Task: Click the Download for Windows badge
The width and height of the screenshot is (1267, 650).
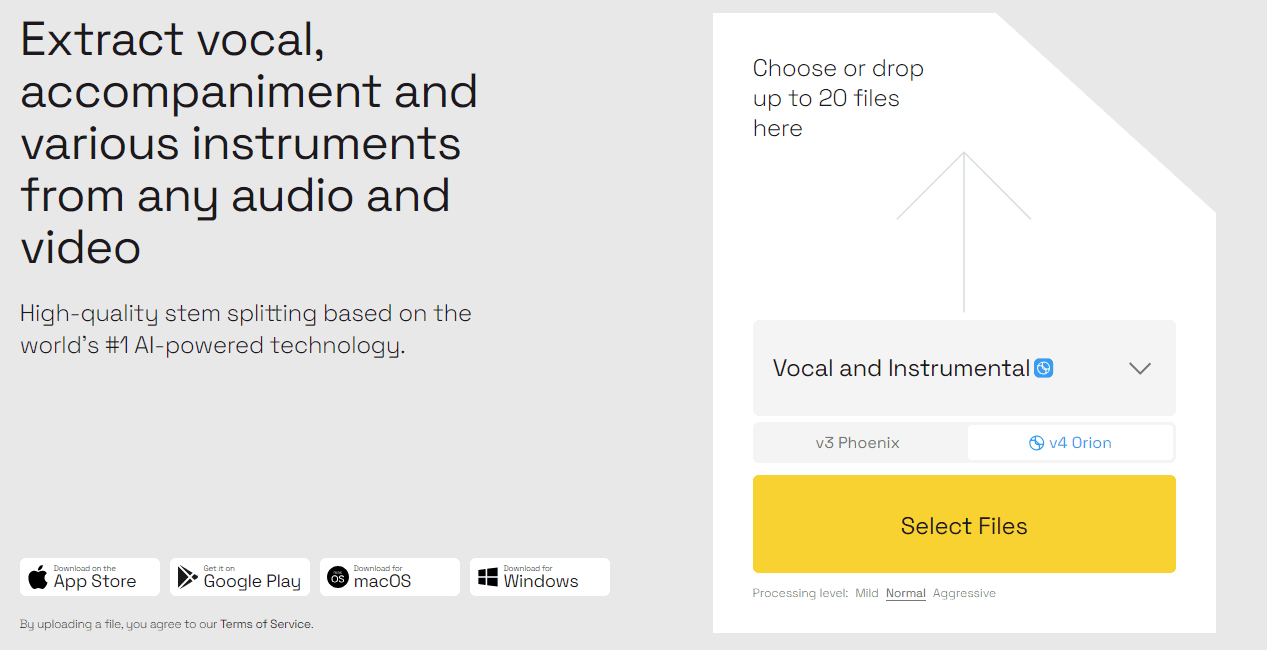Action: (x=540, y=577)
